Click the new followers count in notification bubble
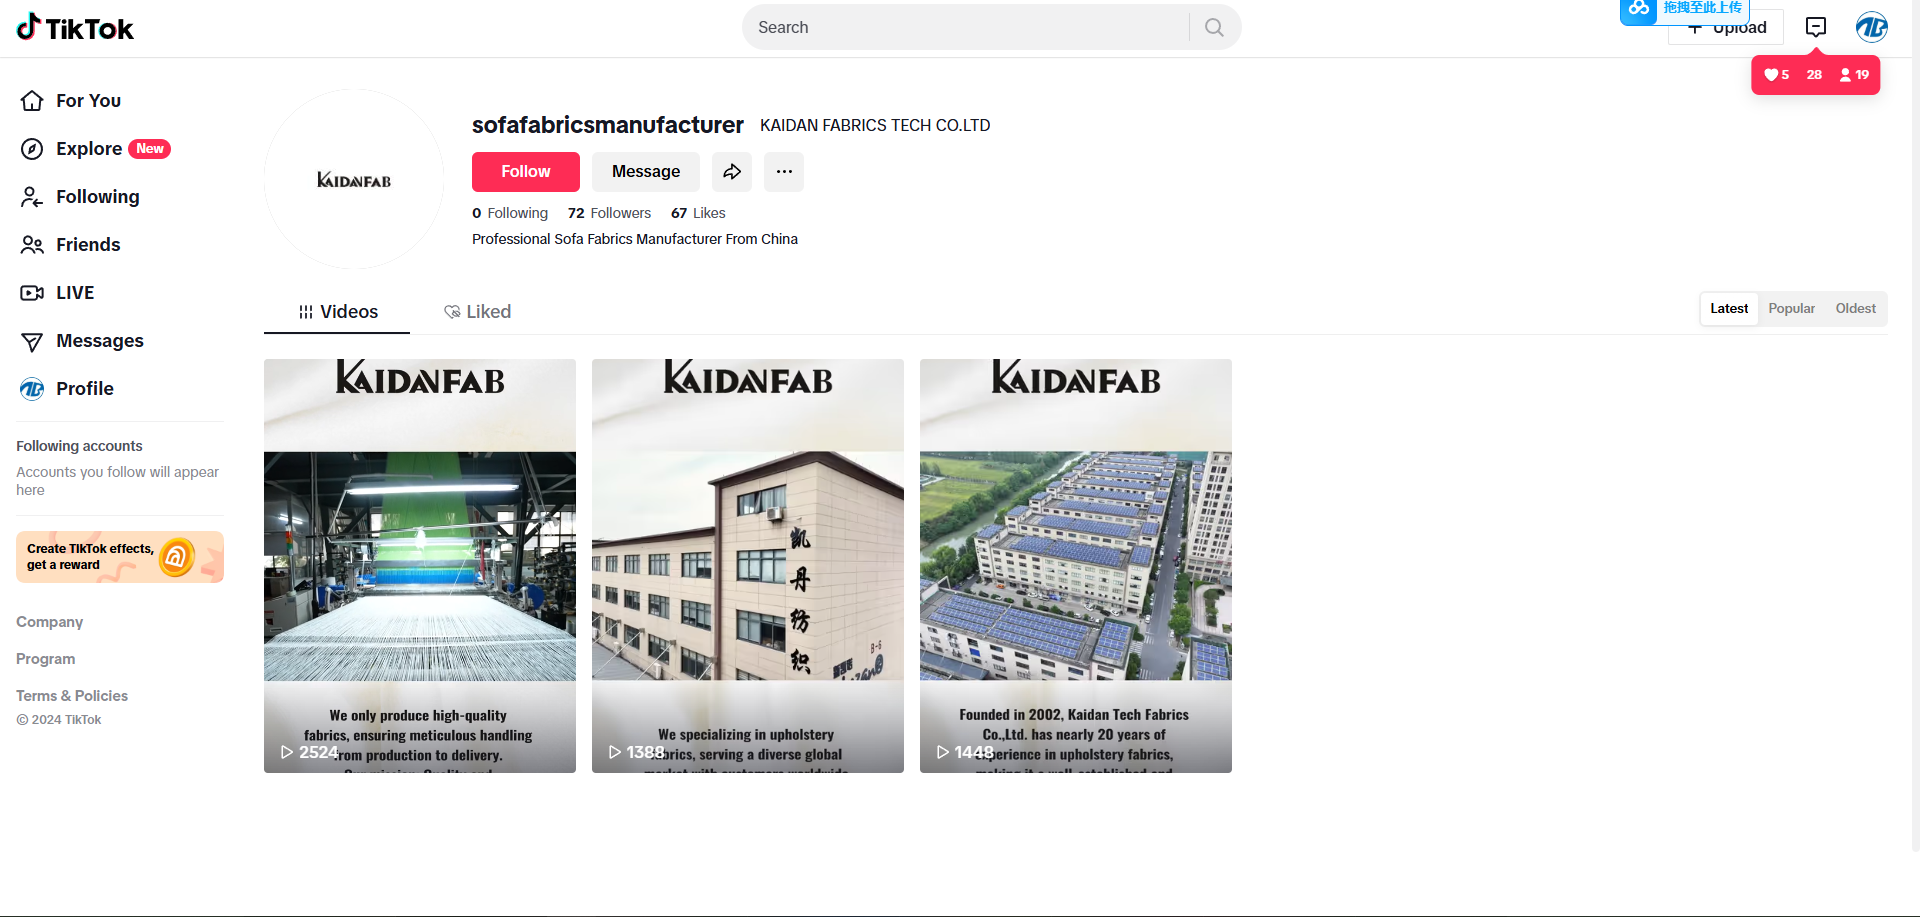 tap(1854, 75)
